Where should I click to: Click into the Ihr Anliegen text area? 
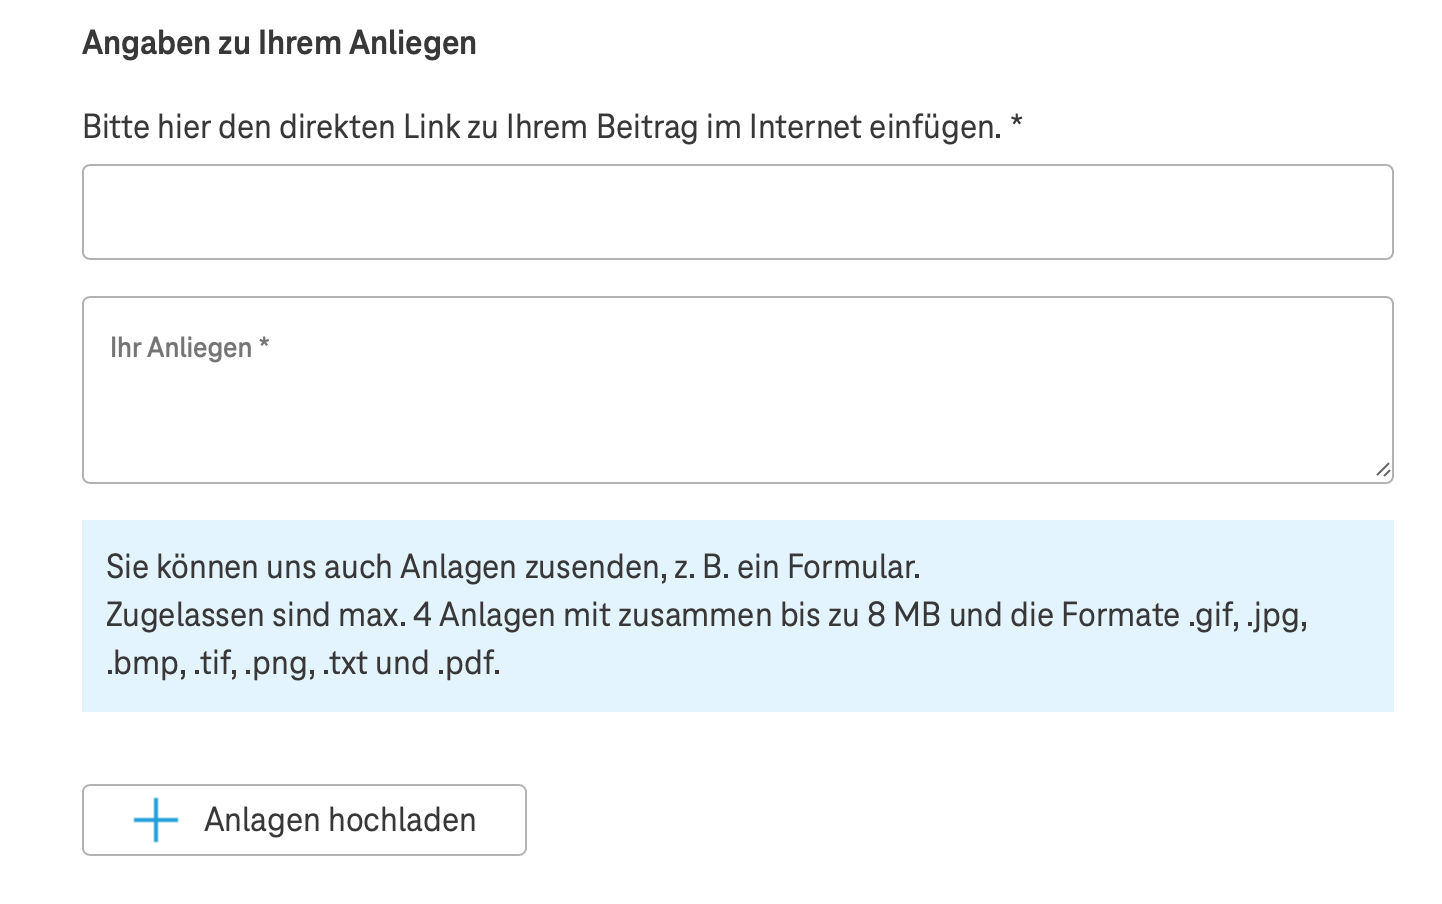[x=737, y=390]
